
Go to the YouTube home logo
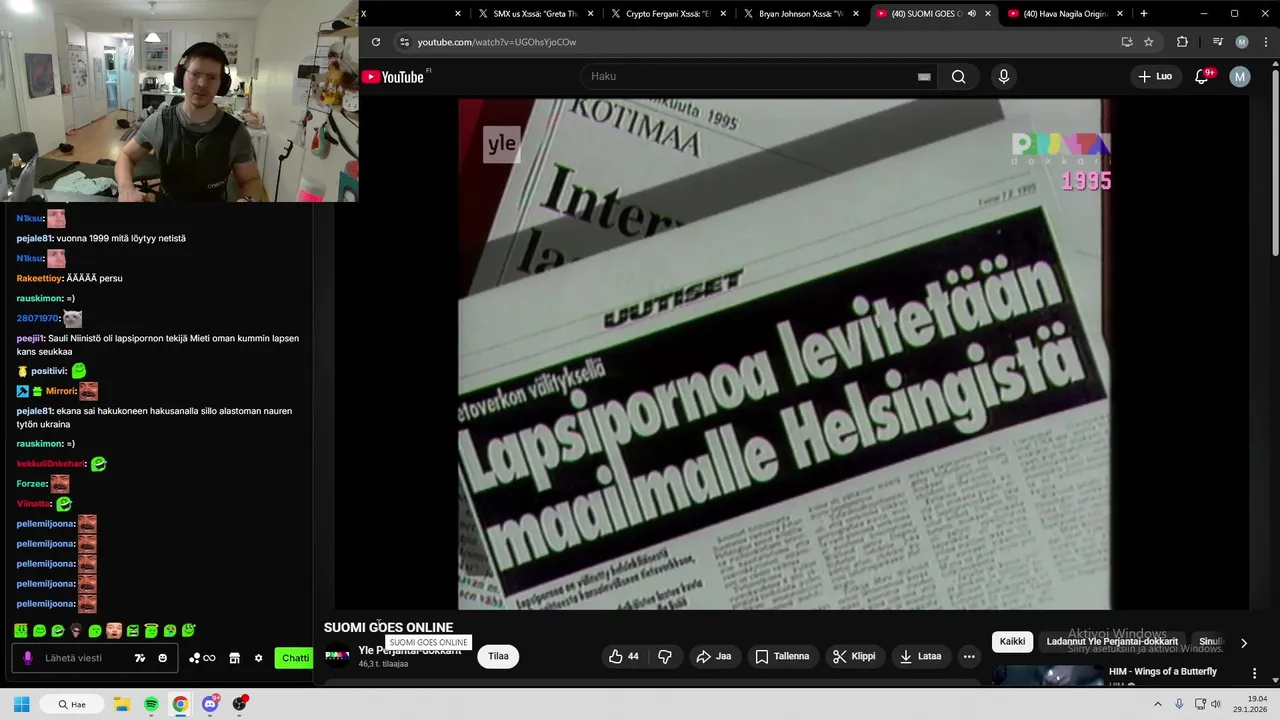[393, 77]
